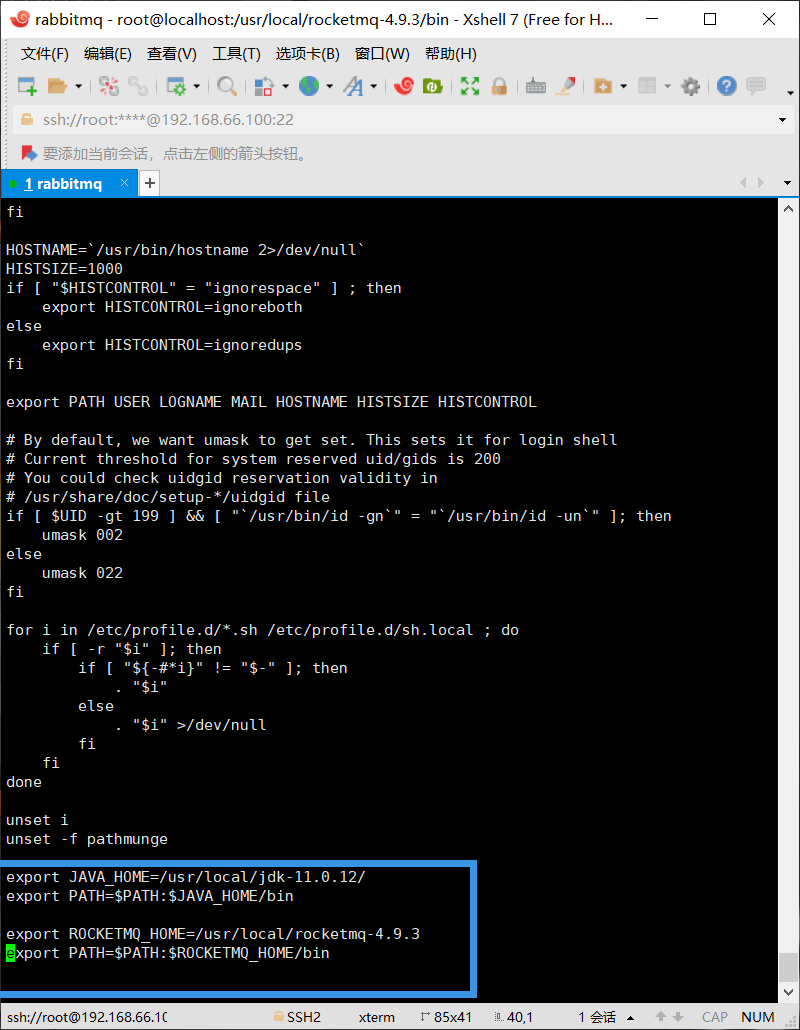The height and width of the screenshot is (1030, 800).
Task: Expand the Properties dropdown arrow
Action: (196, 86)
